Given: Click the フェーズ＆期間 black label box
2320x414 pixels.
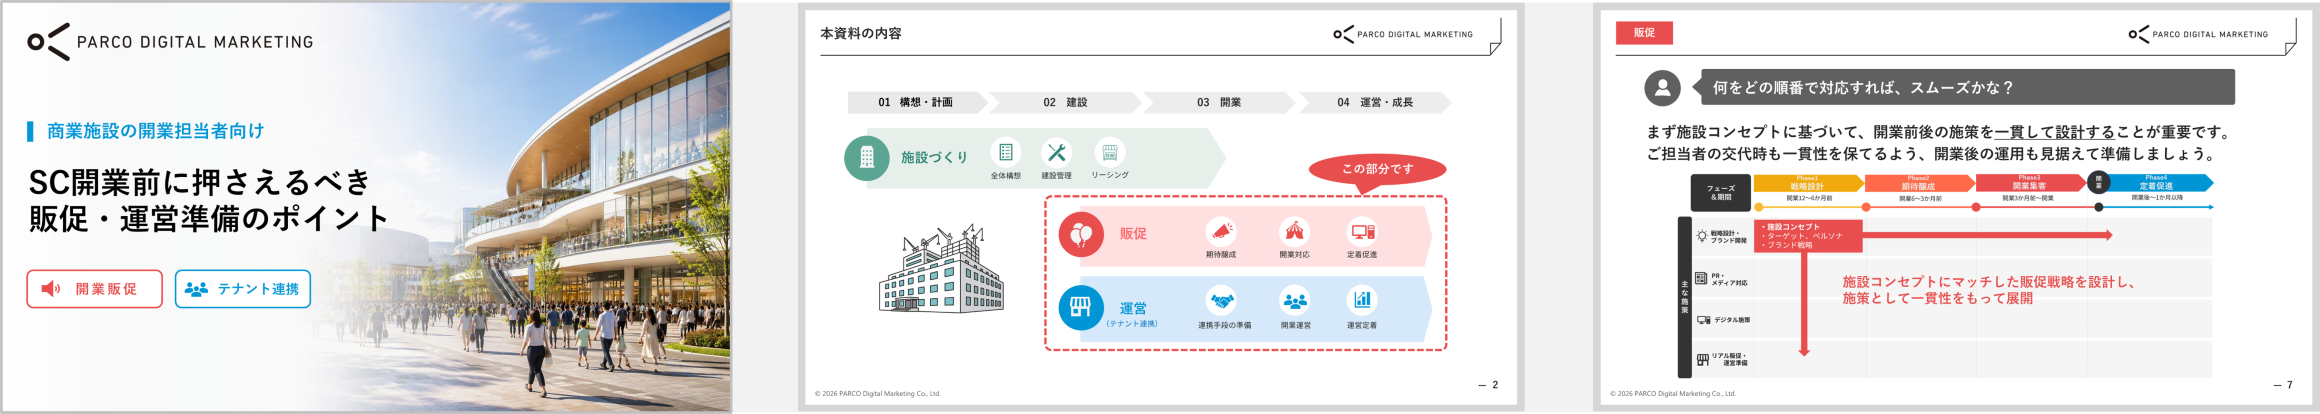Looking at the screenshot, I should [1721, 193].
